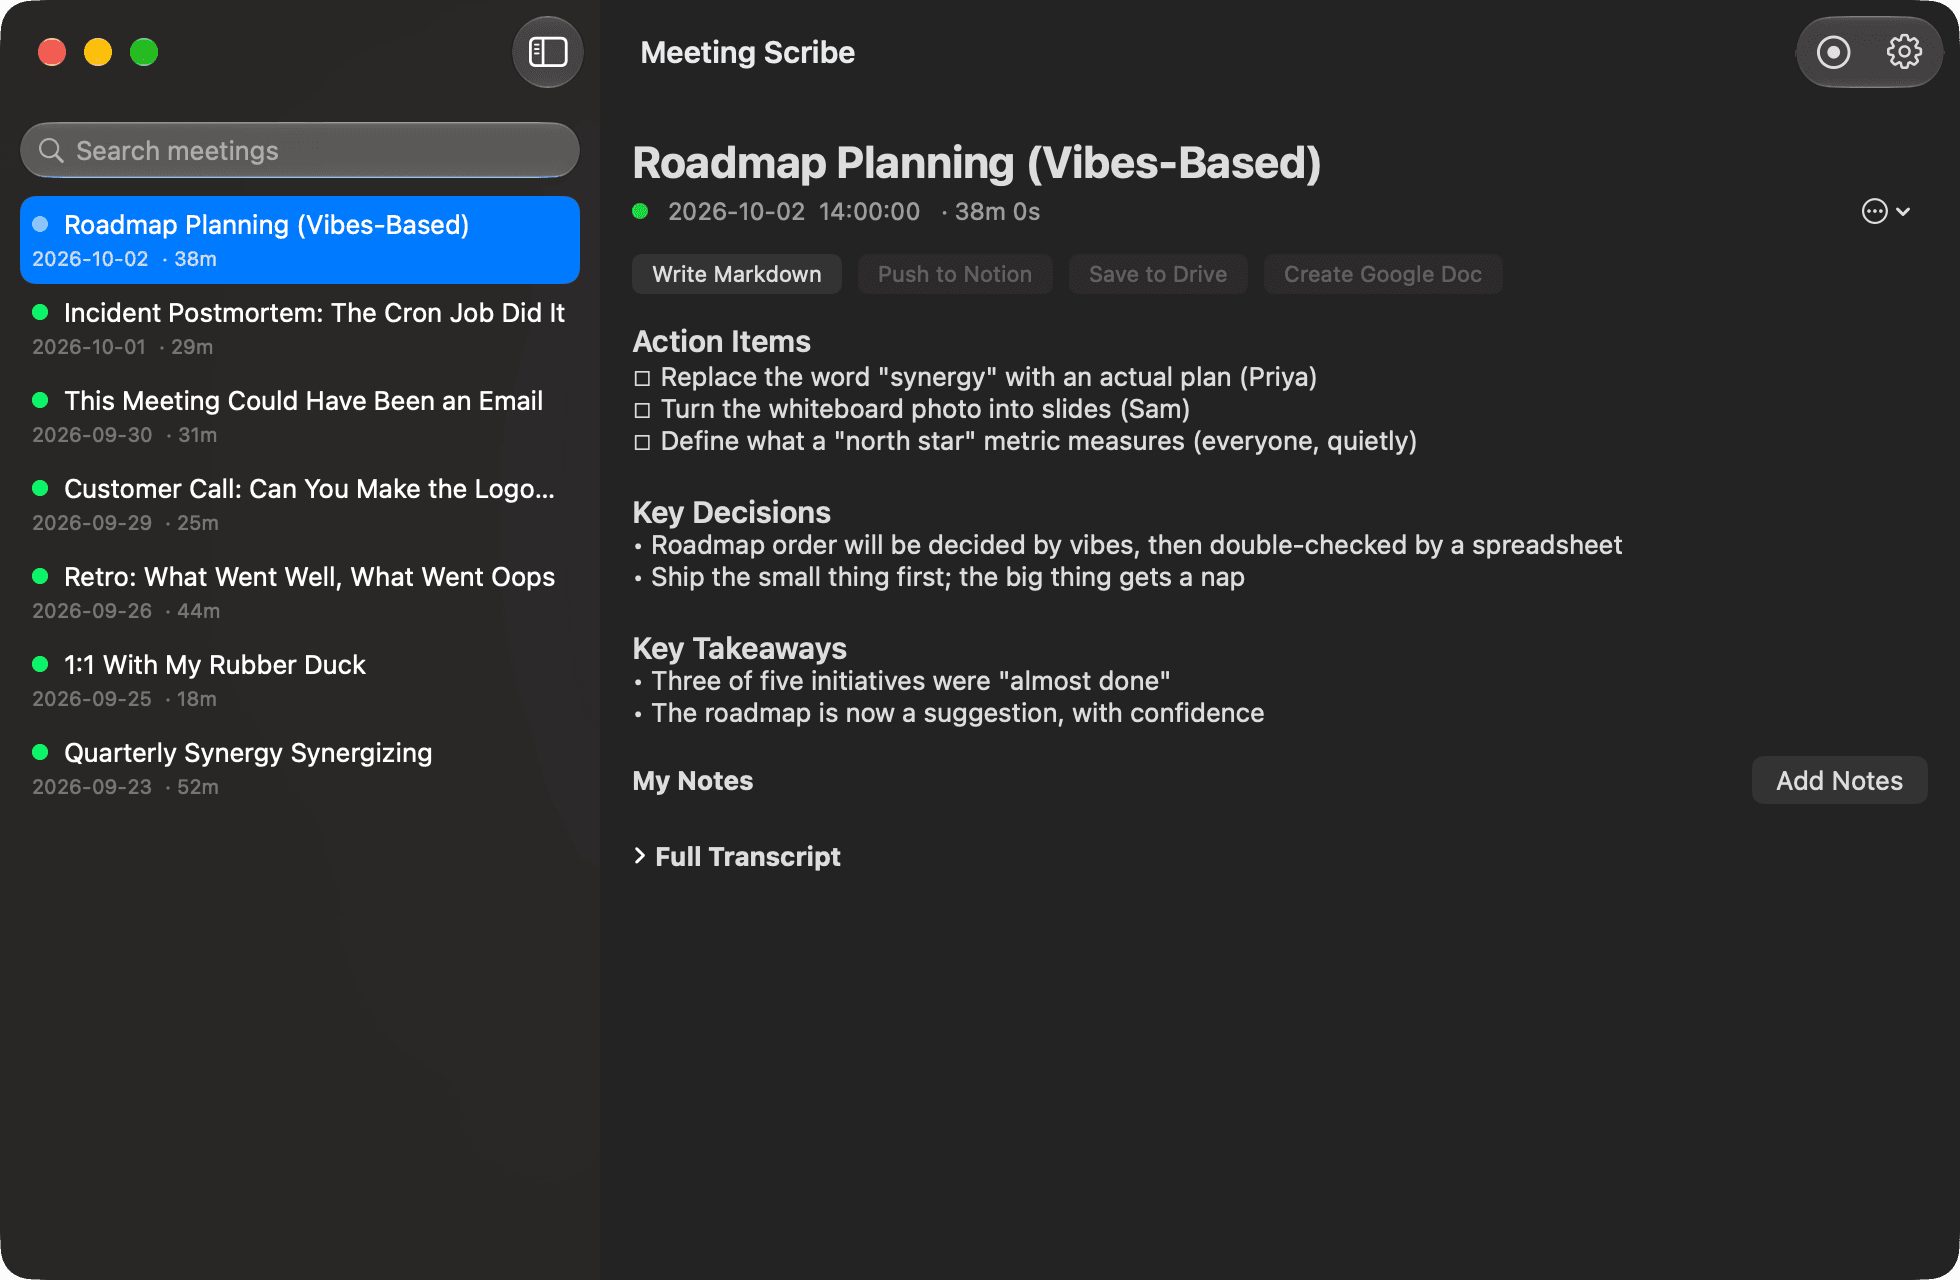
Task: Click the Write Markdown button
Action: 737,274
